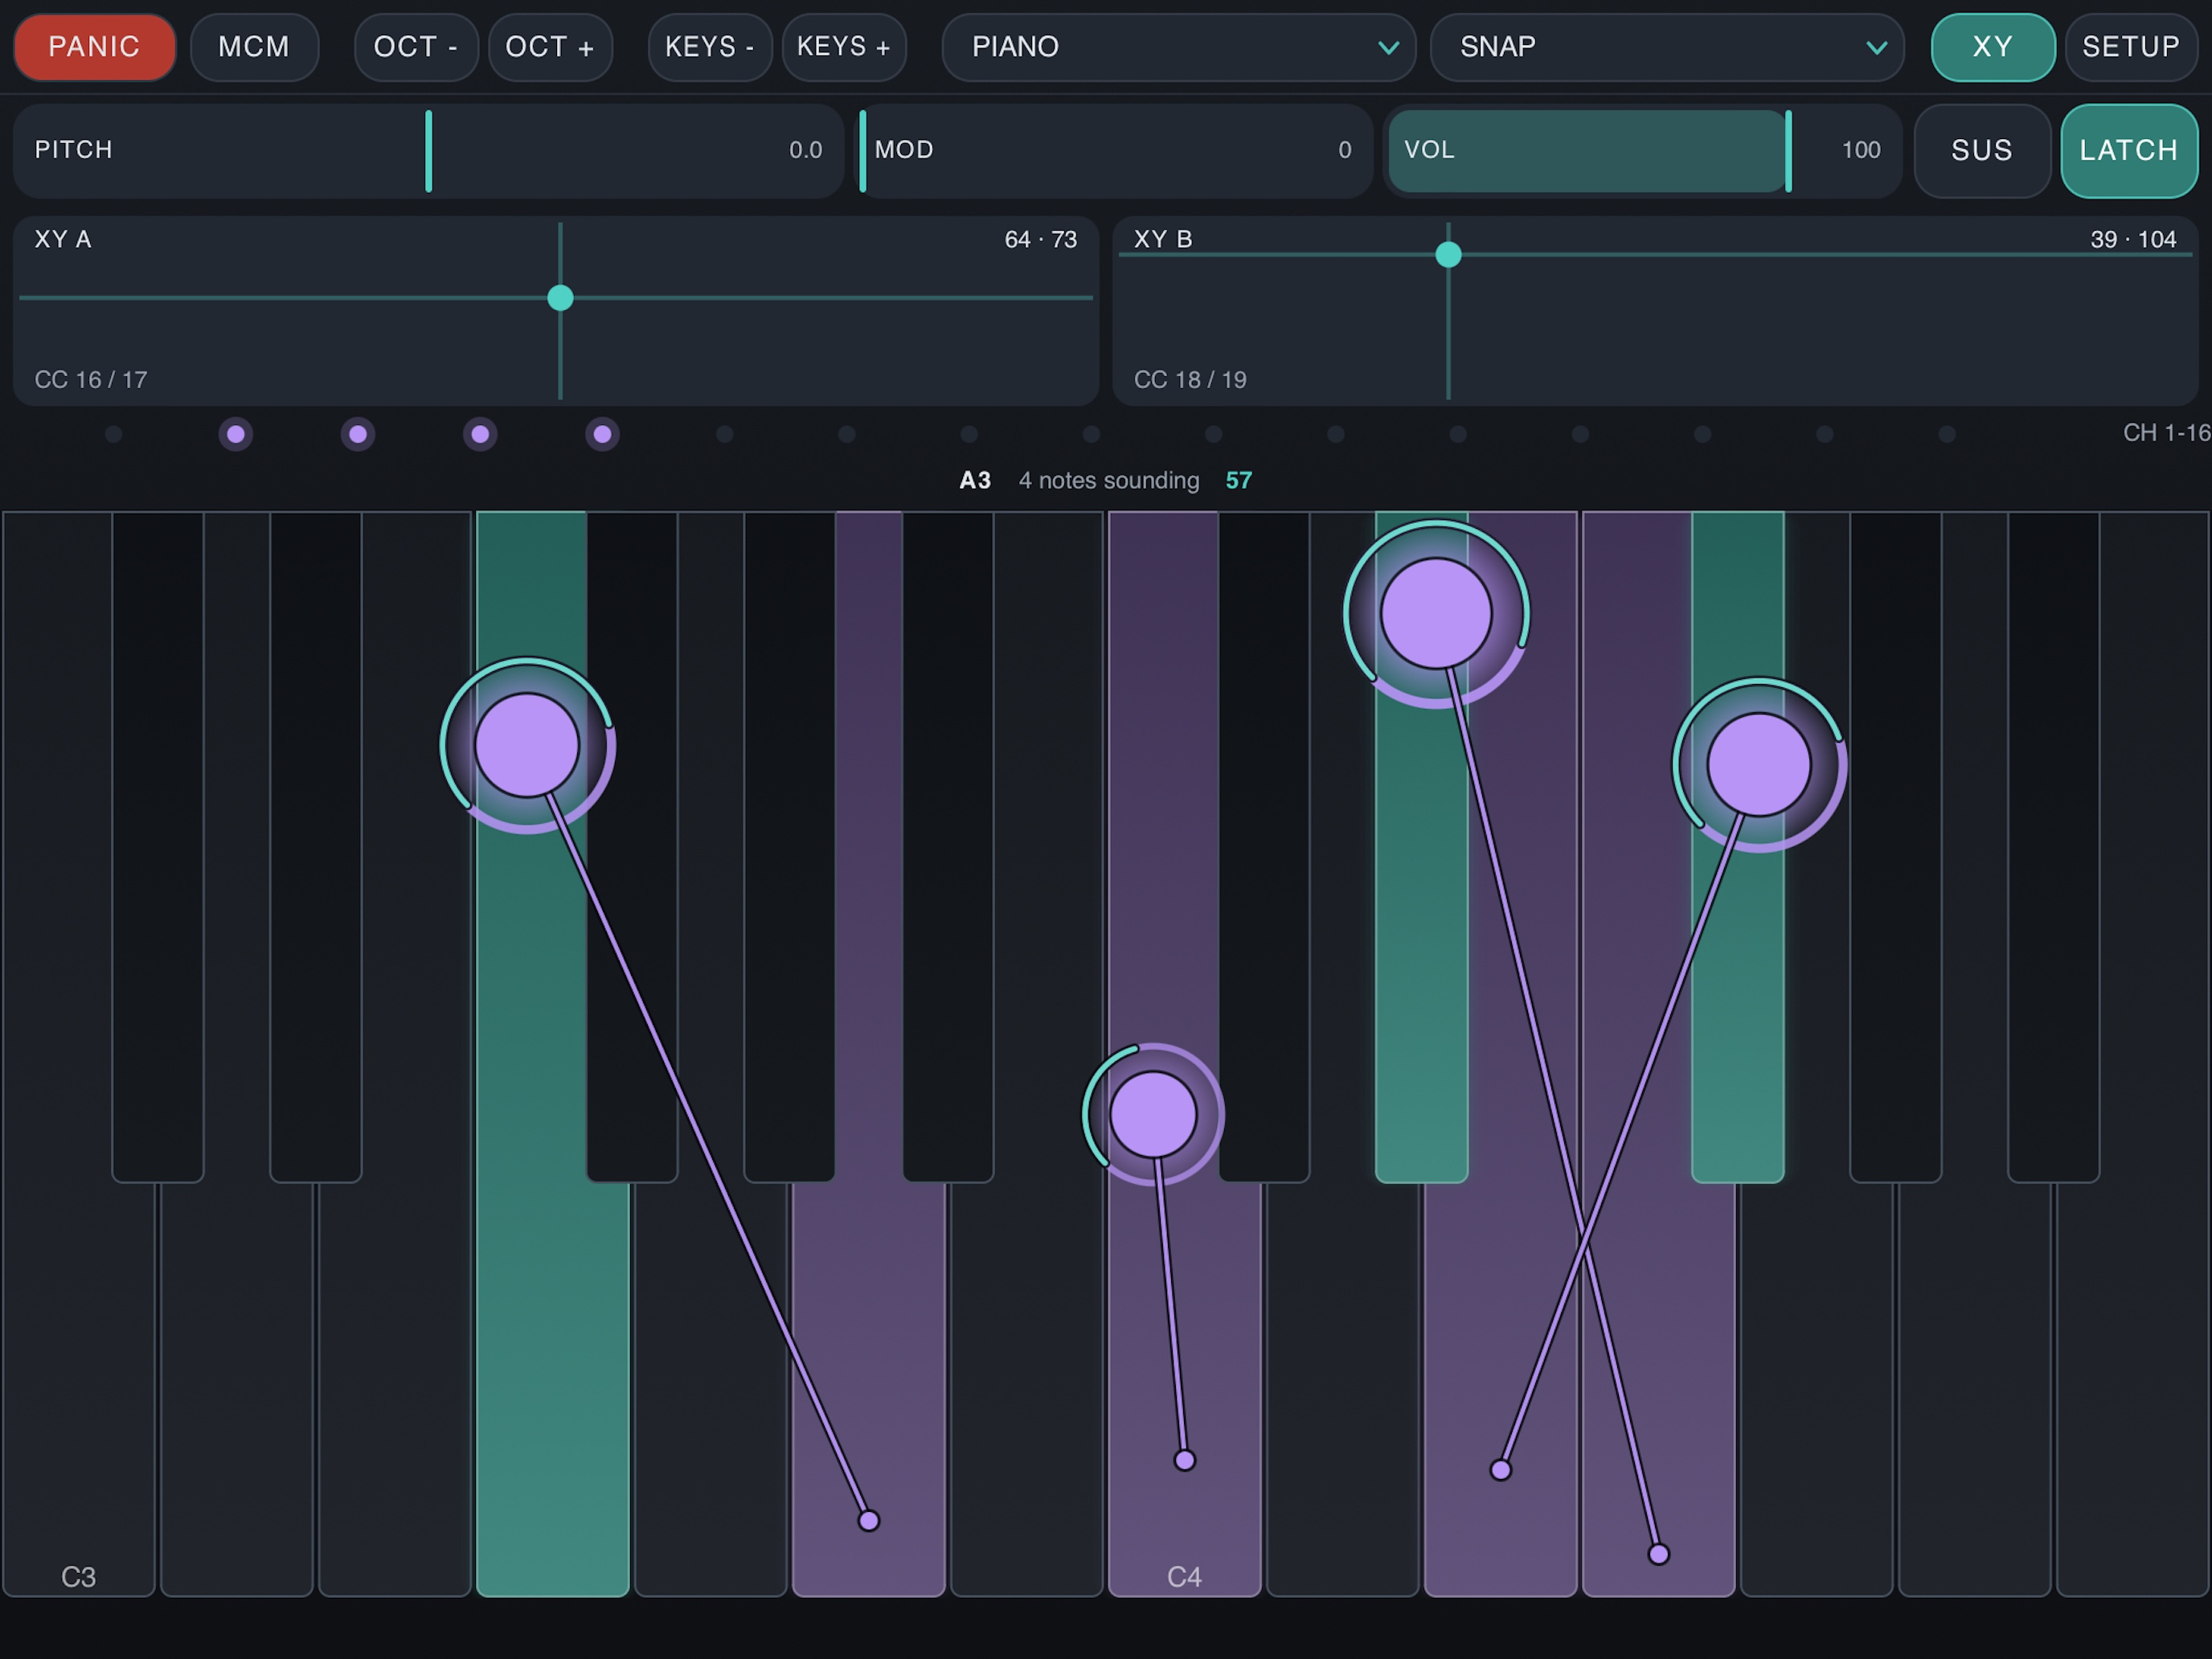
Task: Click the PIANO dropdown chevron arrow
Action: tap(1388, 48)
